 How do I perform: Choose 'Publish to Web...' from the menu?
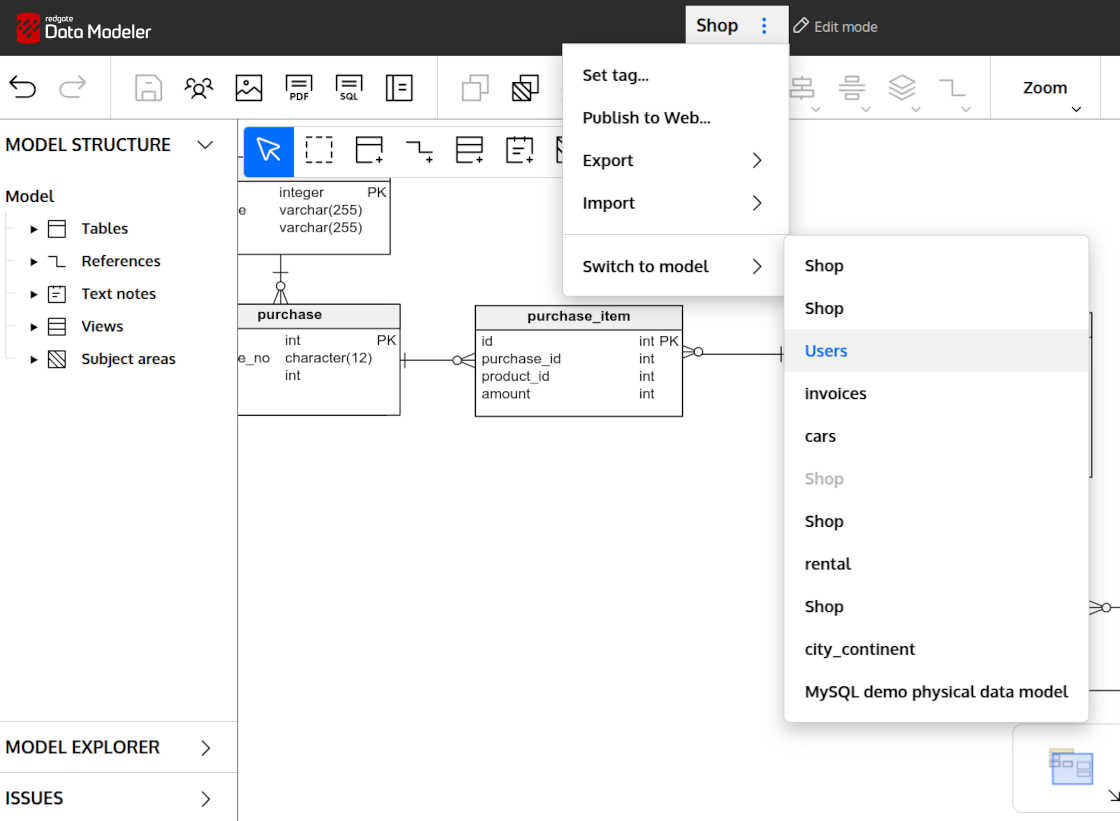(646, 118)
